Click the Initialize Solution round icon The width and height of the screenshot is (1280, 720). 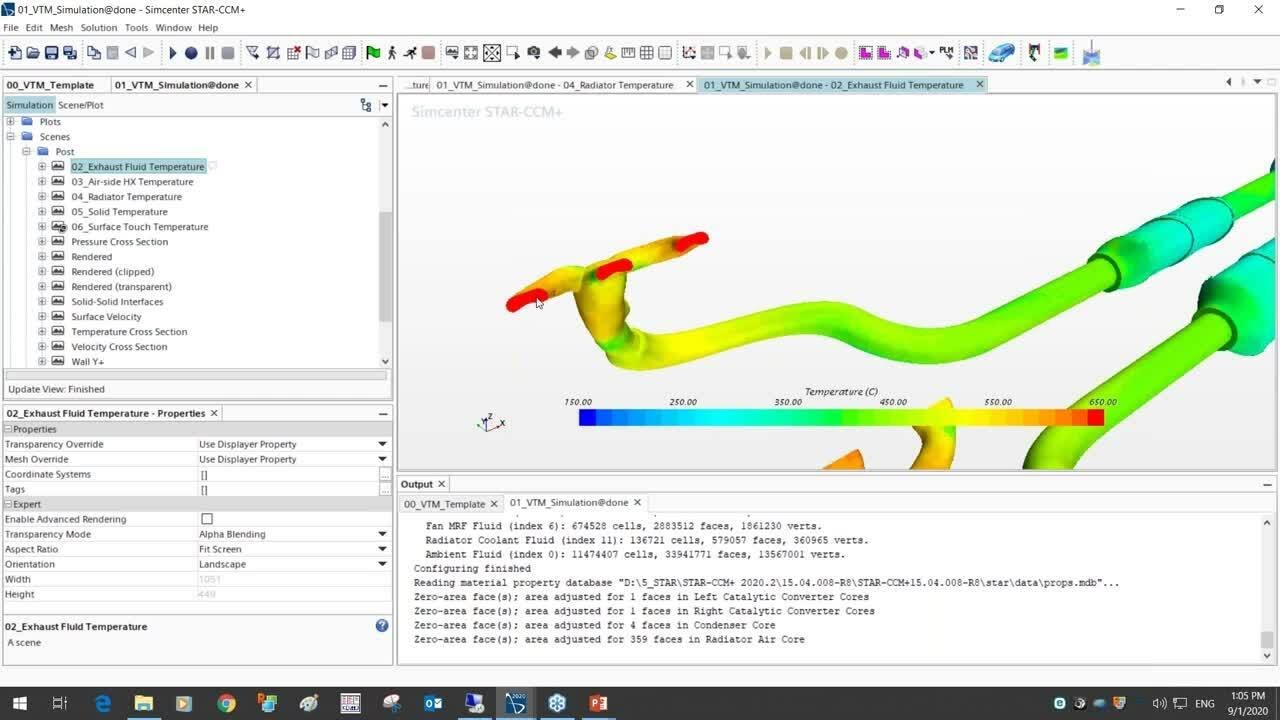pyautogui.click(x=191, y=53)
